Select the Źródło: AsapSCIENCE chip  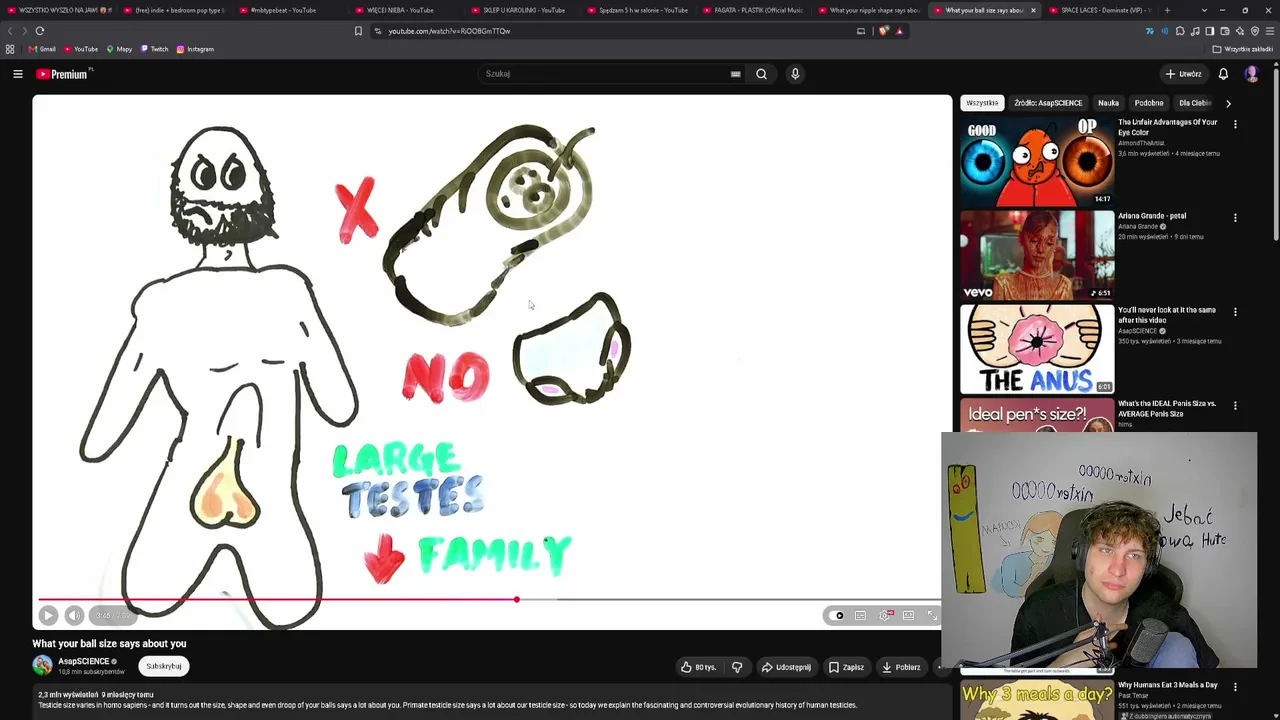point(1048,103)
